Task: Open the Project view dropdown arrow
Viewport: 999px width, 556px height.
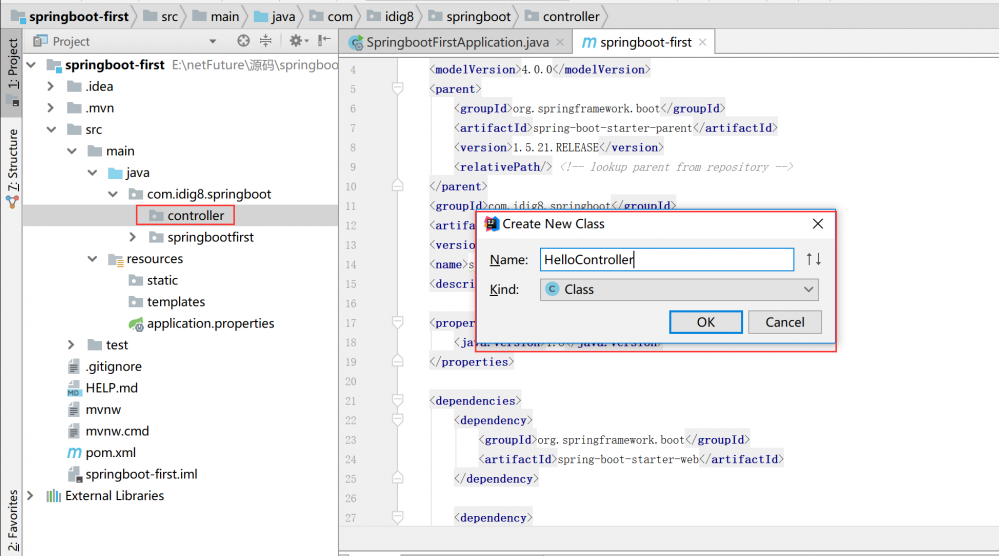Action: pyautogui.click(x=213, y=41)
